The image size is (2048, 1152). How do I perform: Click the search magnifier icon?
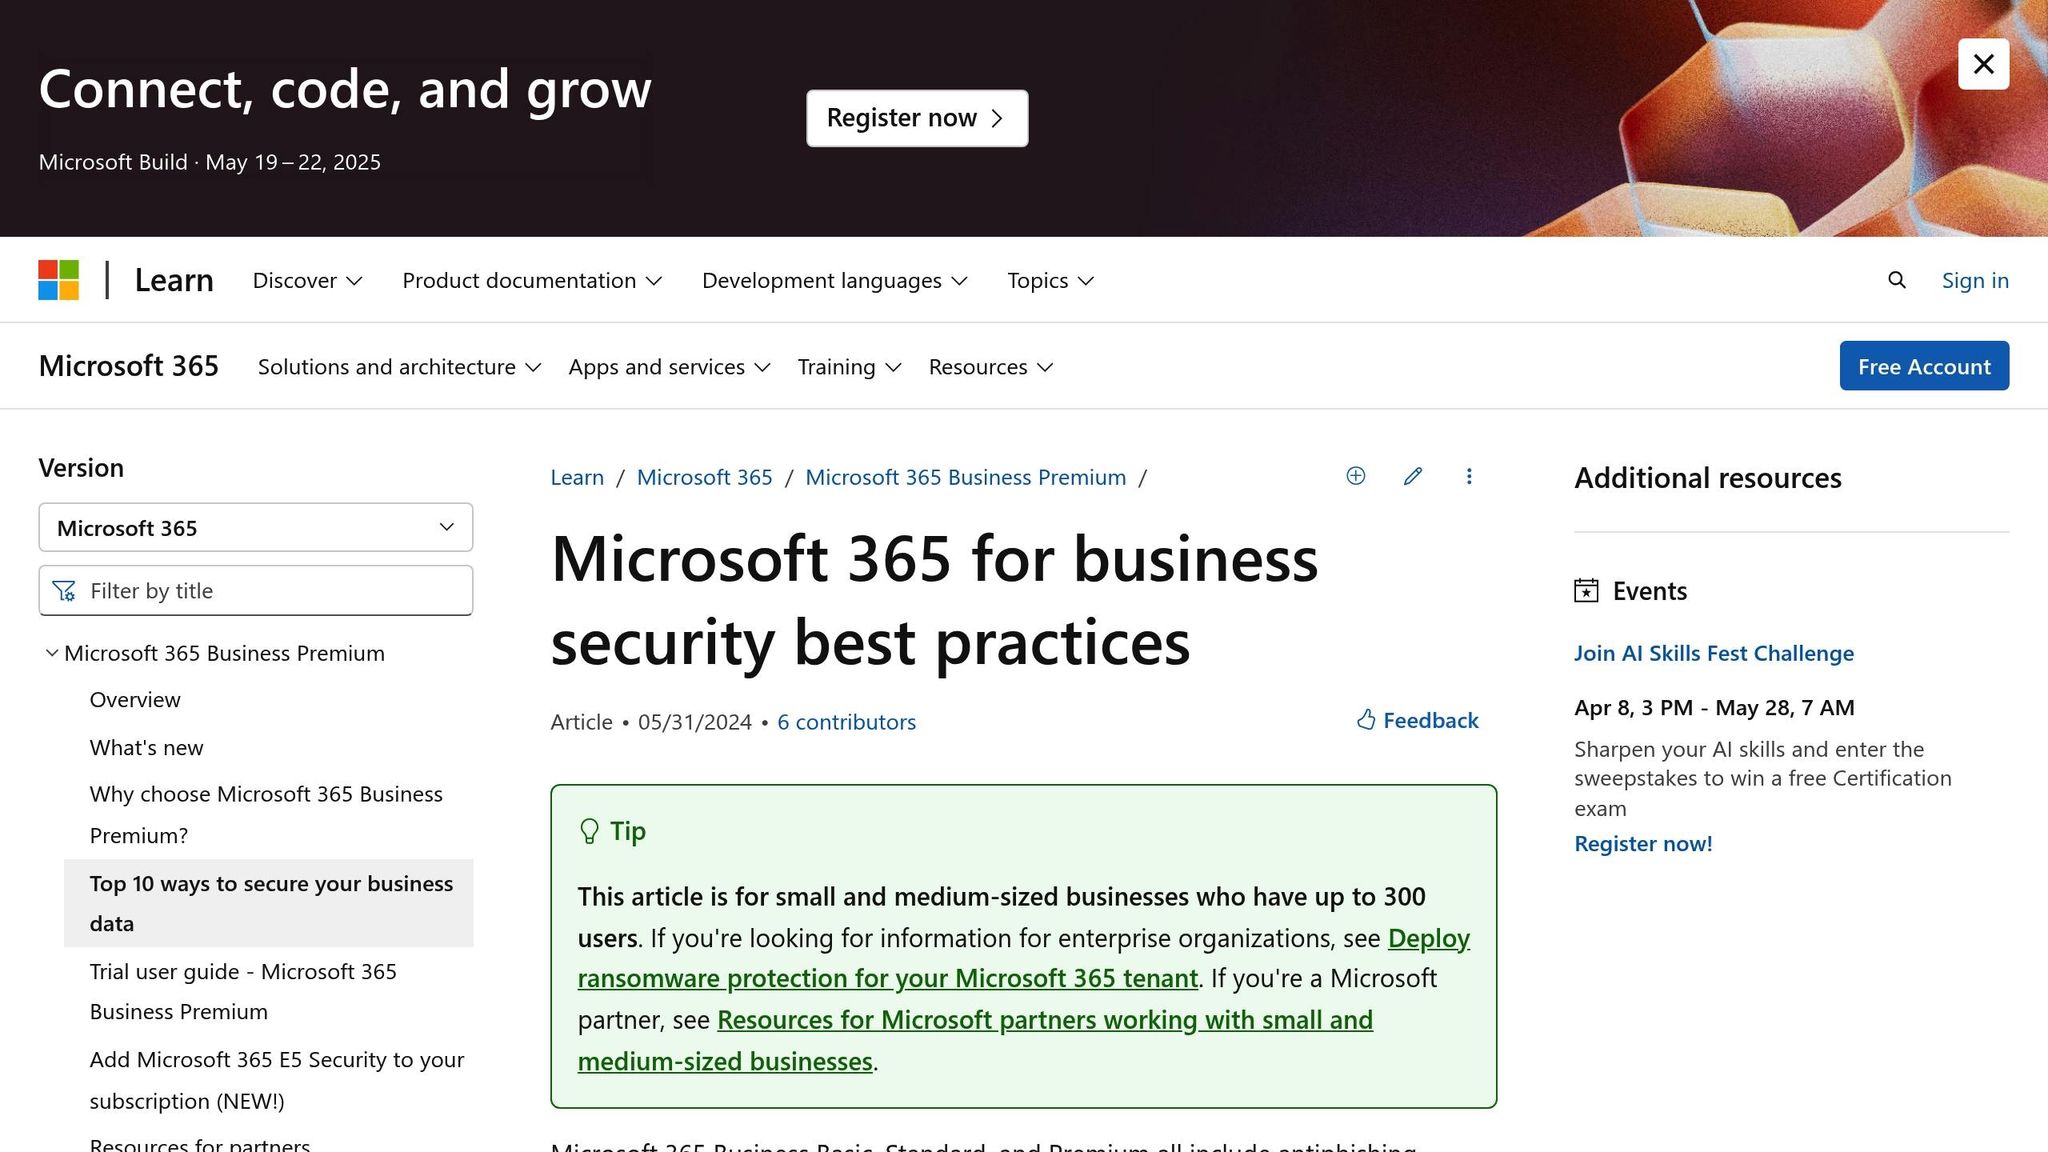[1896, 280]
